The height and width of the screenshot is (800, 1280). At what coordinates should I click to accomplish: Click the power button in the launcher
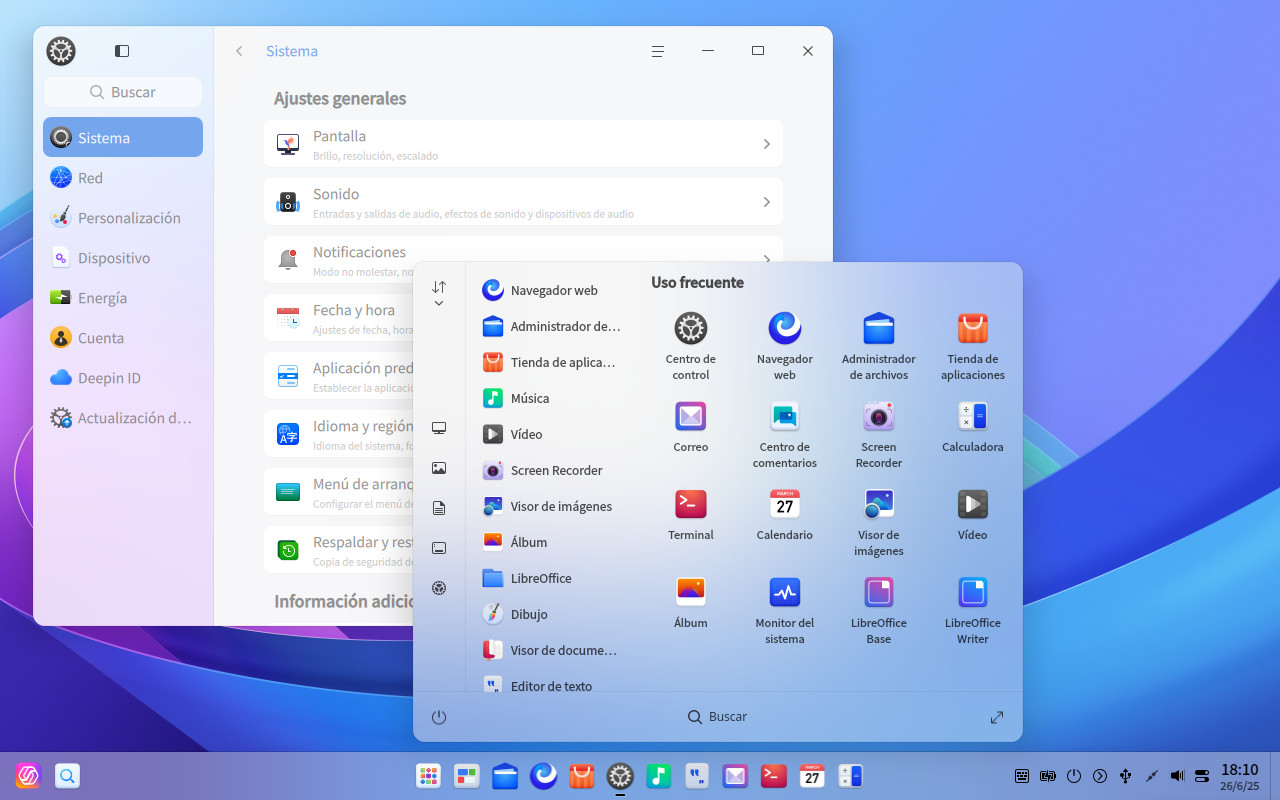438,717
